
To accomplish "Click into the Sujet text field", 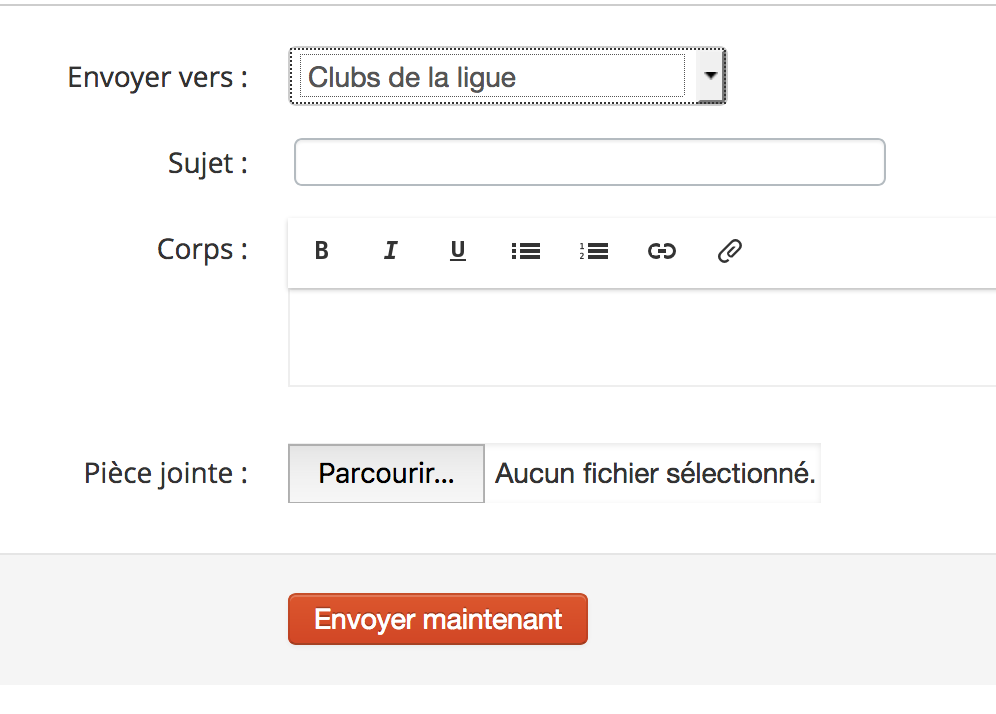I will coord(589,162).
